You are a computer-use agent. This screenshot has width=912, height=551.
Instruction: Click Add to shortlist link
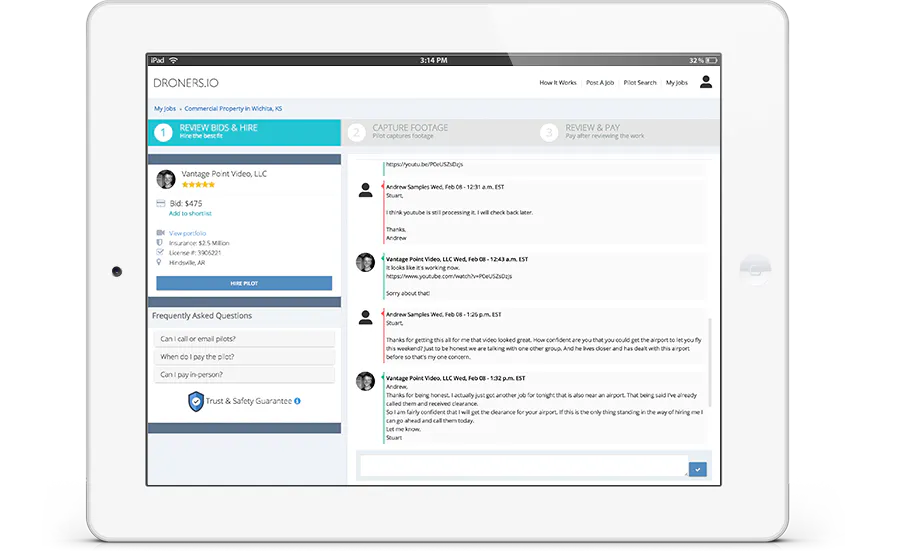point(190,214)
